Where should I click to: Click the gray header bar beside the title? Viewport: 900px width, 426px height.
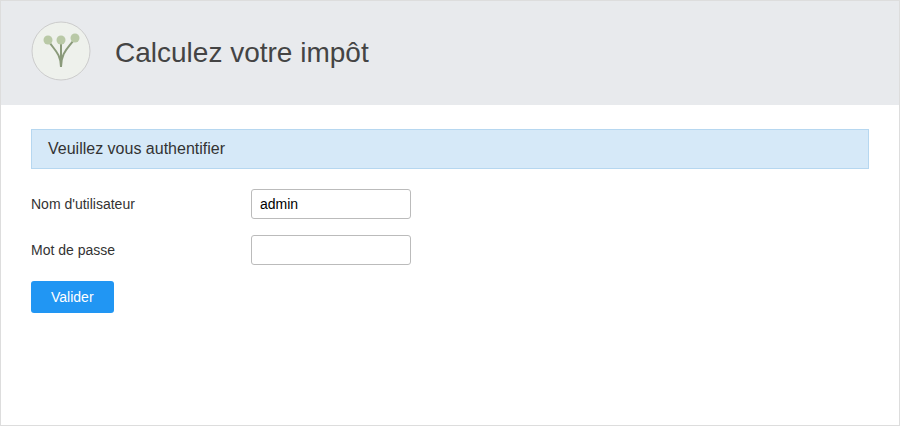click(631, 52)
